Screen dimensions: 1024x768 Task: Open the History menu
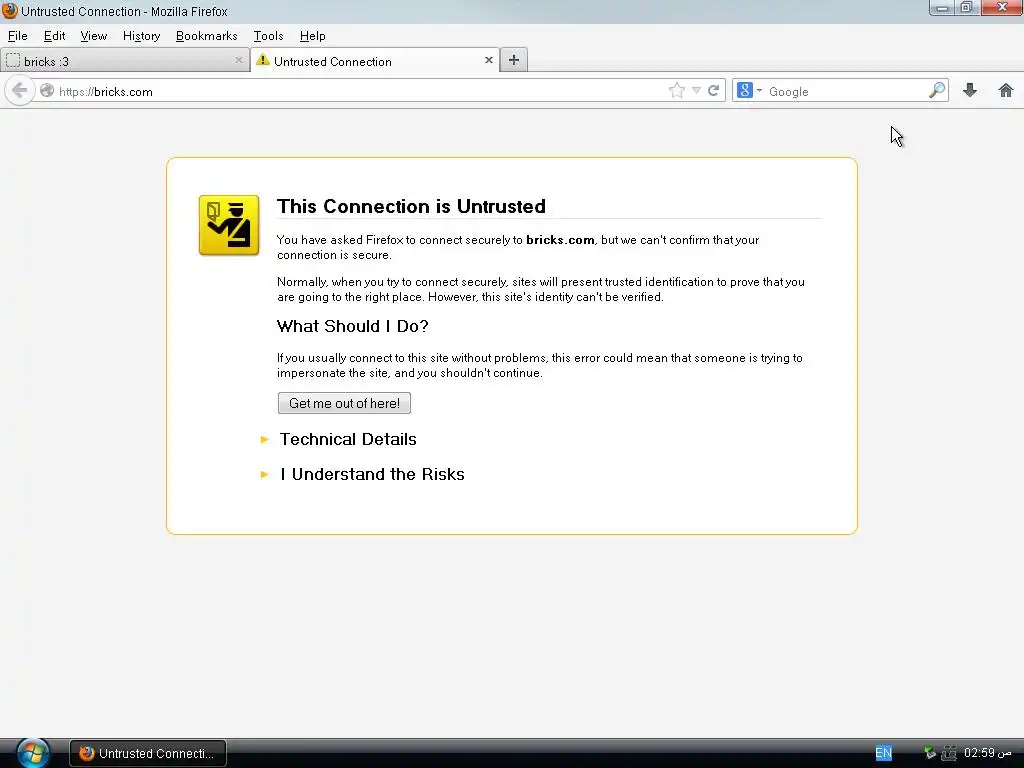click(141, 36)
